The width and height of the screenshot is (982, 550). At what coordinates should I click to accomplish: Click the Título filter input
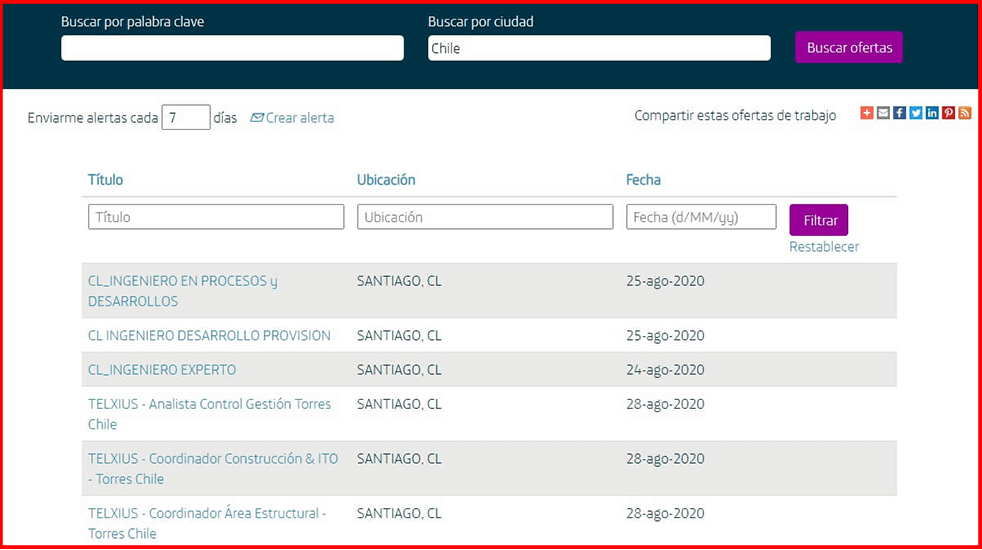(216, 217)
